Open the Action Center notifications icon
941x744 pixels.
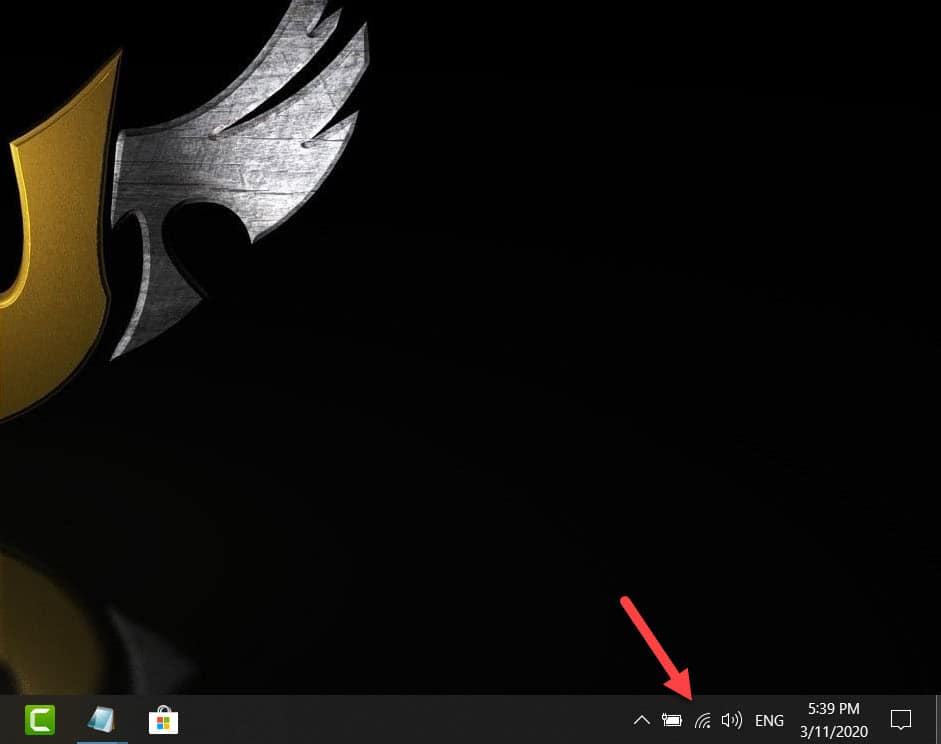point(901,720)
